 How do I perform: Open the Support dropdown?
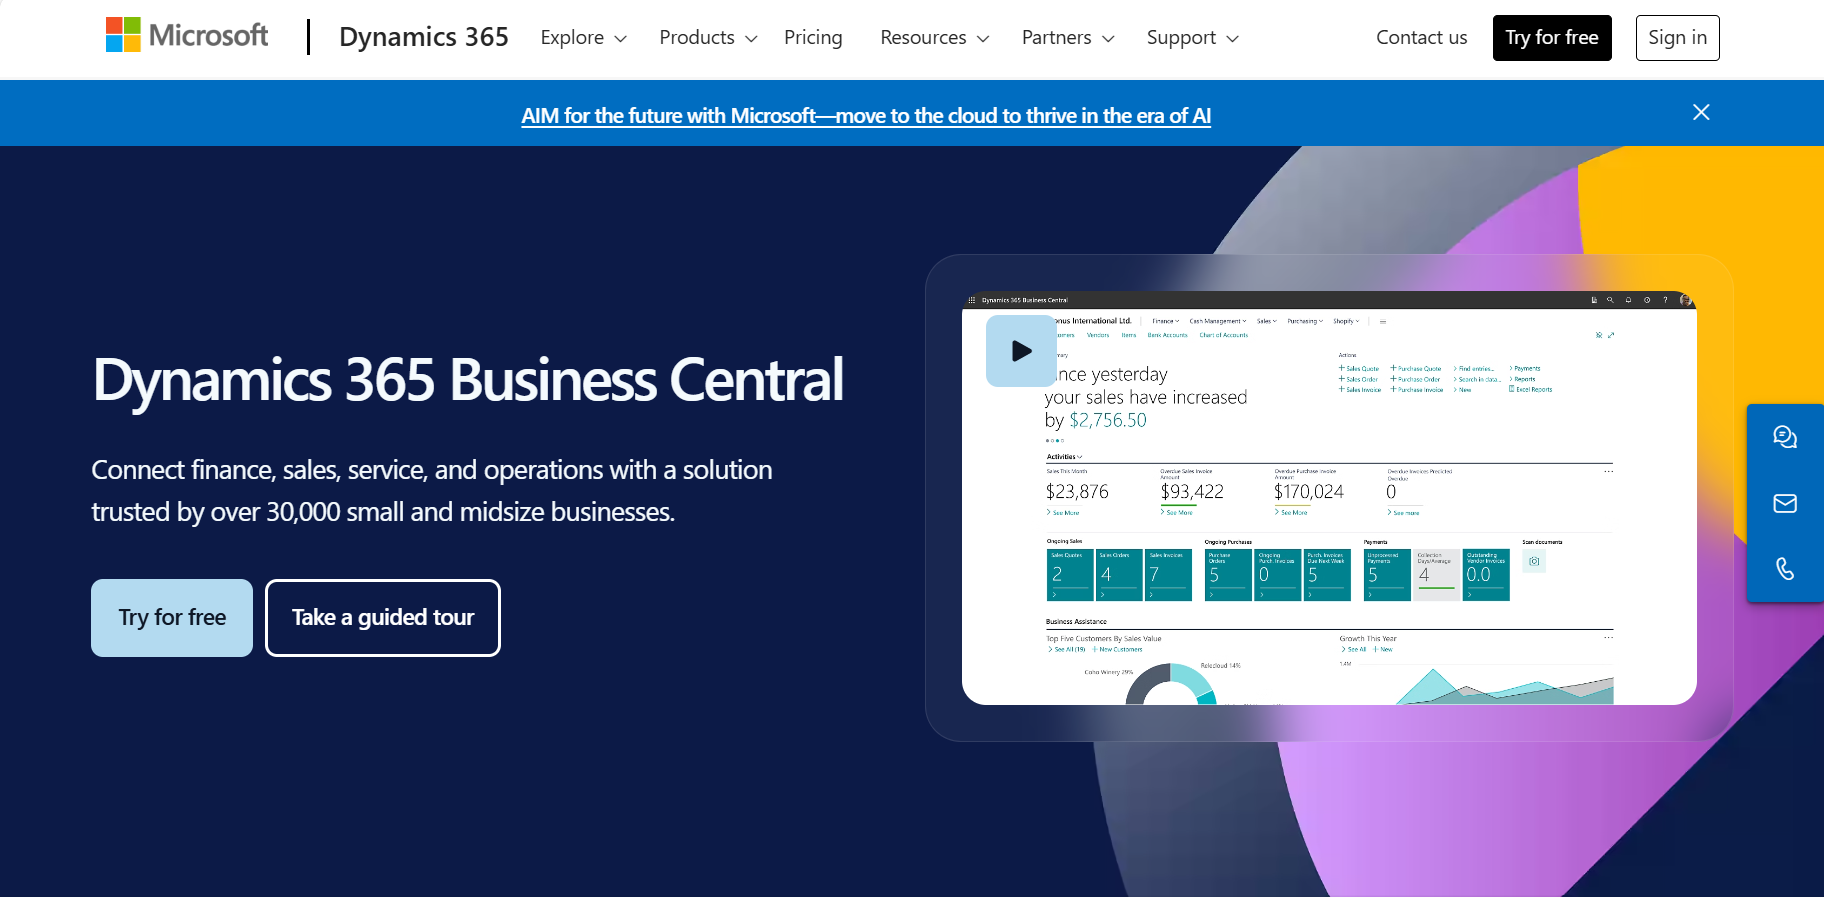coord(1193,38)
